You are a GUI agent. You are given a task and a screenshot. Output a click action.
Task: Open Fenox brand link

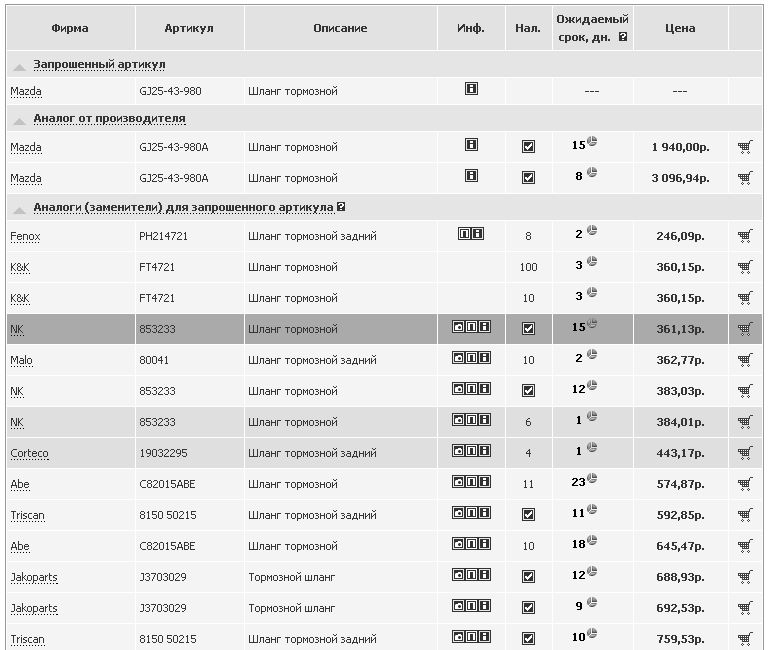[x=25, y=236]
